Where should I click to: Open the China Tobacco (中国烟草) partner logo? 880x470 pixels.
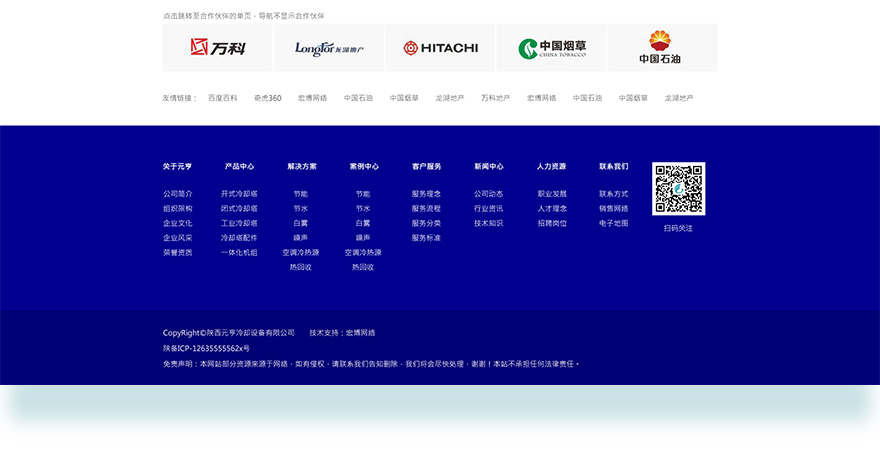click(x=551, y=47)
